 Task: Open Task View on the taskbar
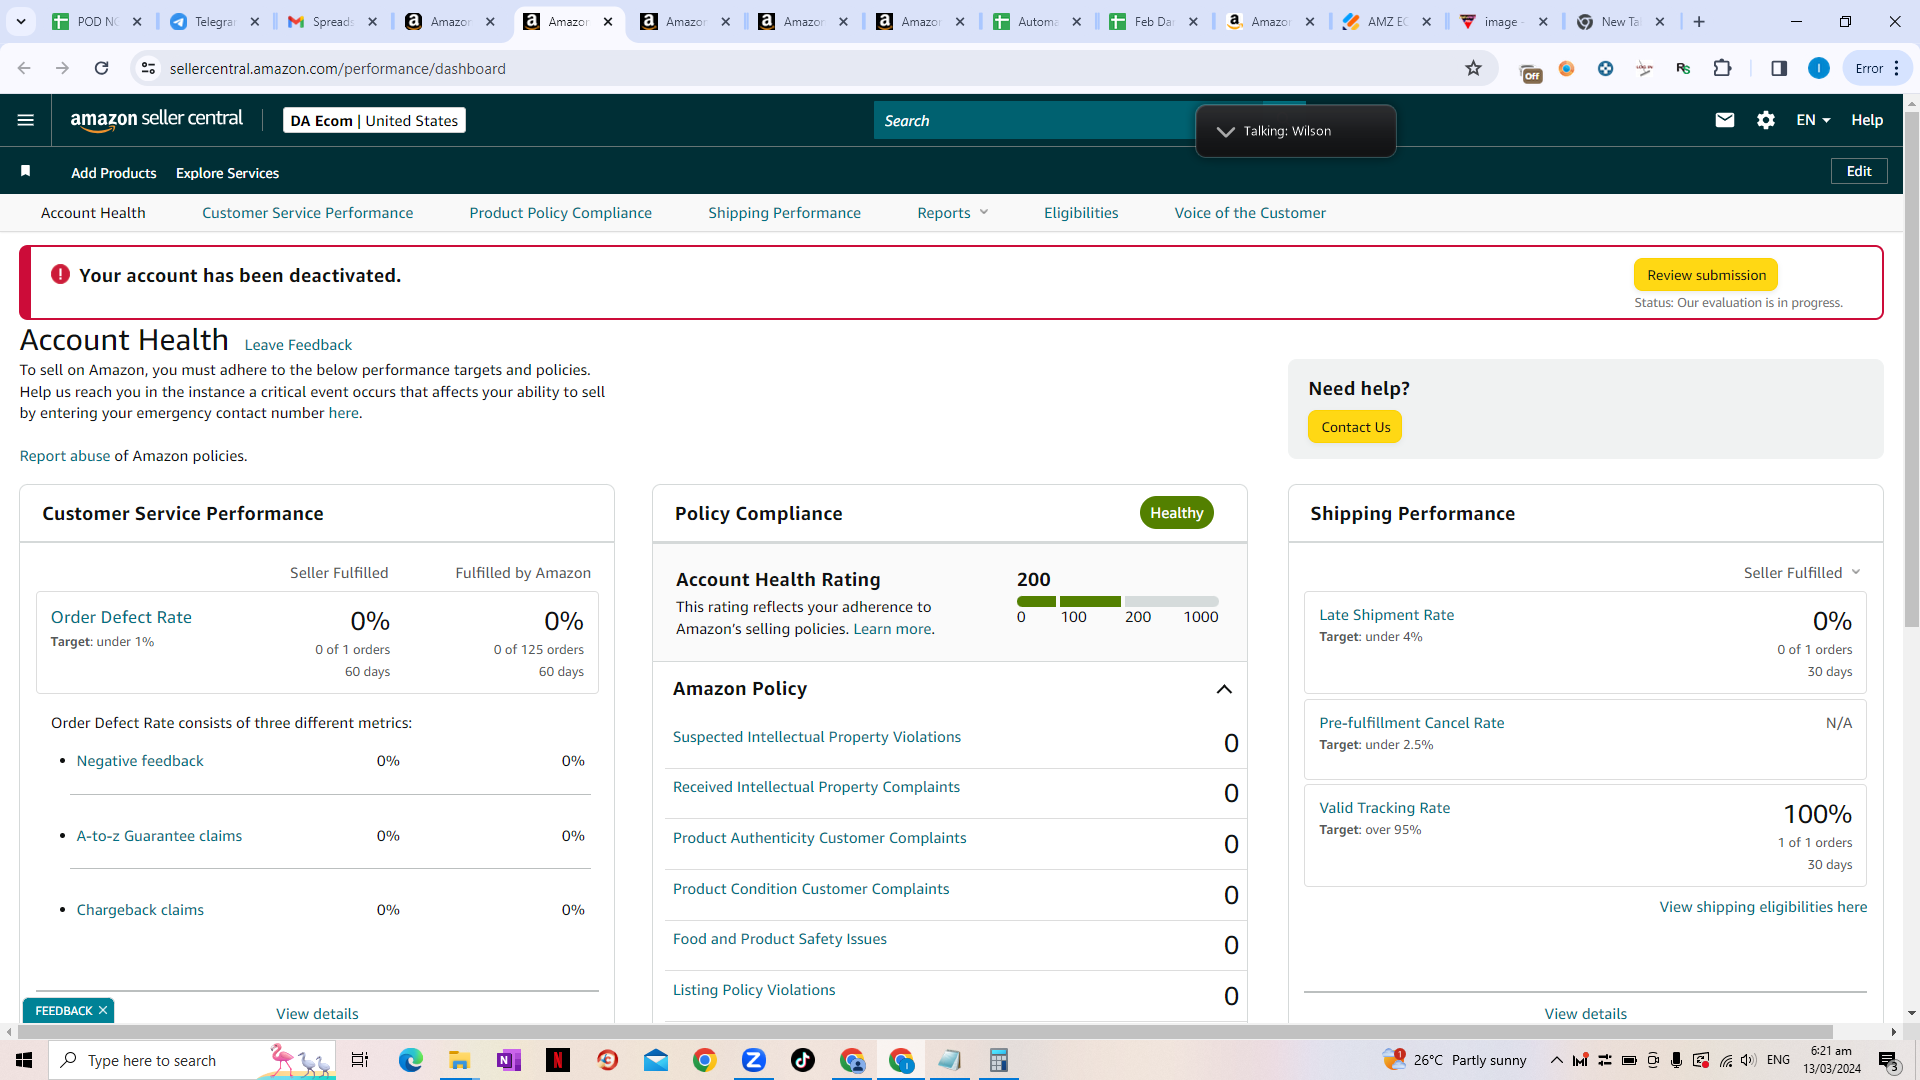pos(360,1060)
